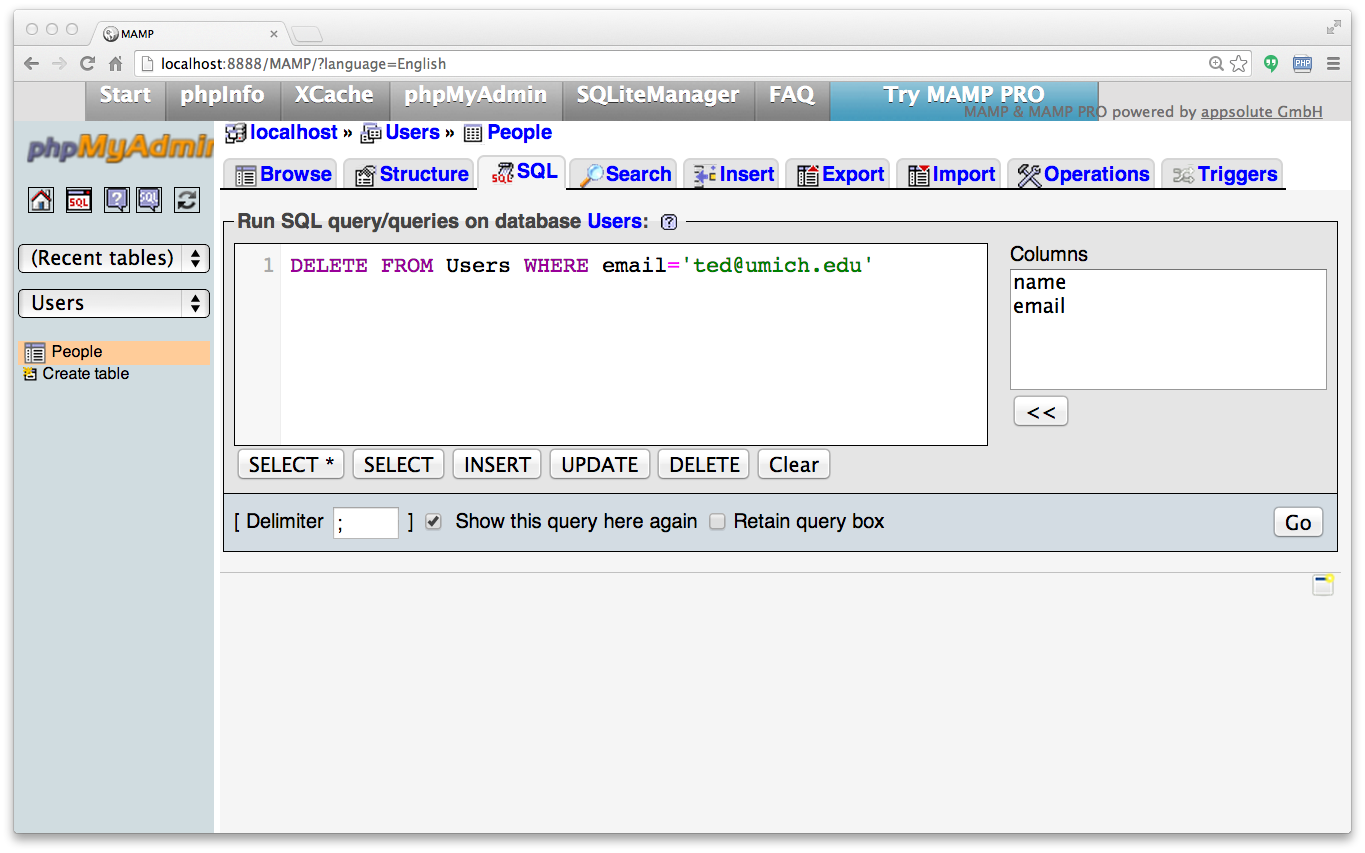The height and width of the screenshot is (853, 1365).
Task: Click browser back arrow
Action: coord(31,63)
